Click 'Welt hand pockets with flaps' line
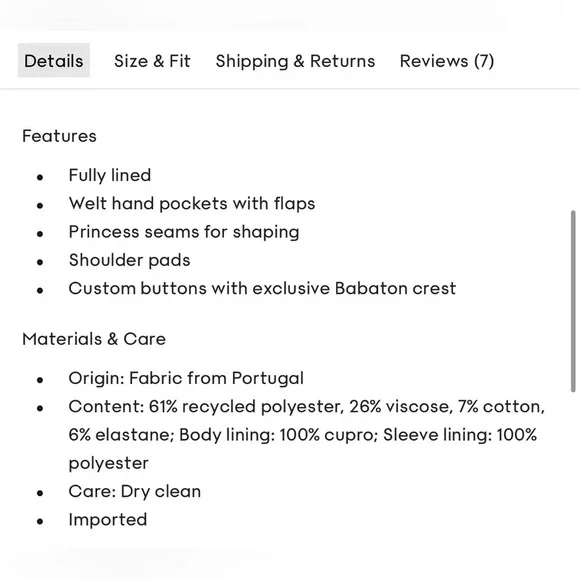 tap(192, 203)
